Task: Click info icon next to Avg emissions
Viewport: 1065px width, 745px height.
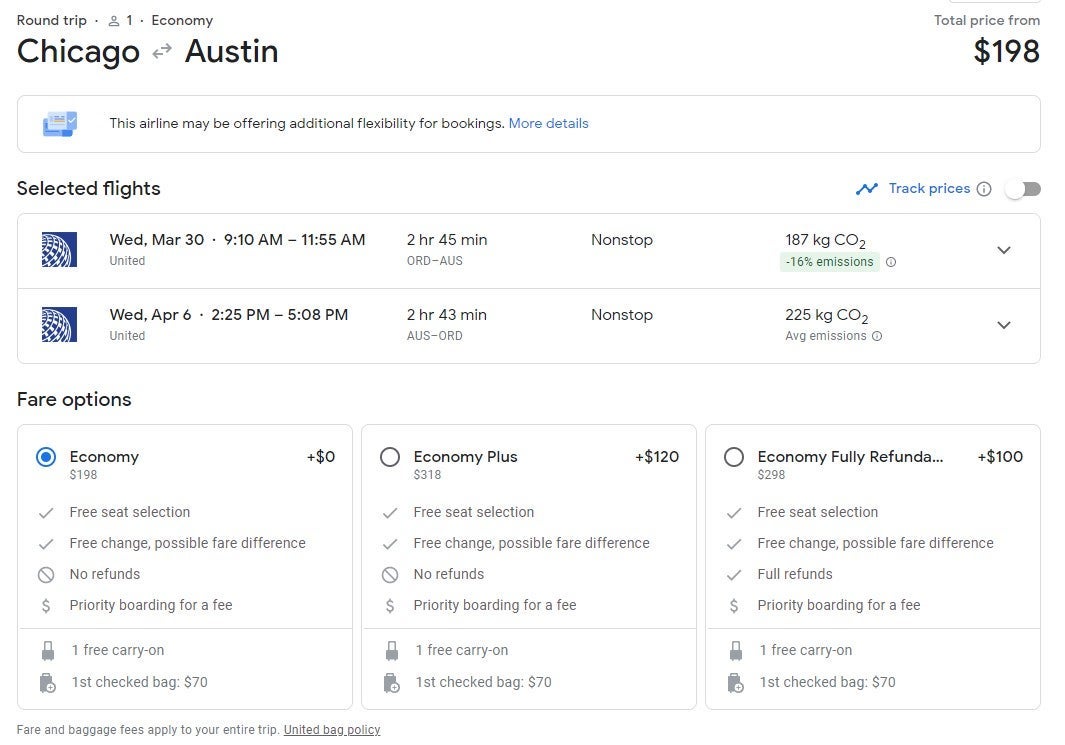Action: tap(877, 336)
